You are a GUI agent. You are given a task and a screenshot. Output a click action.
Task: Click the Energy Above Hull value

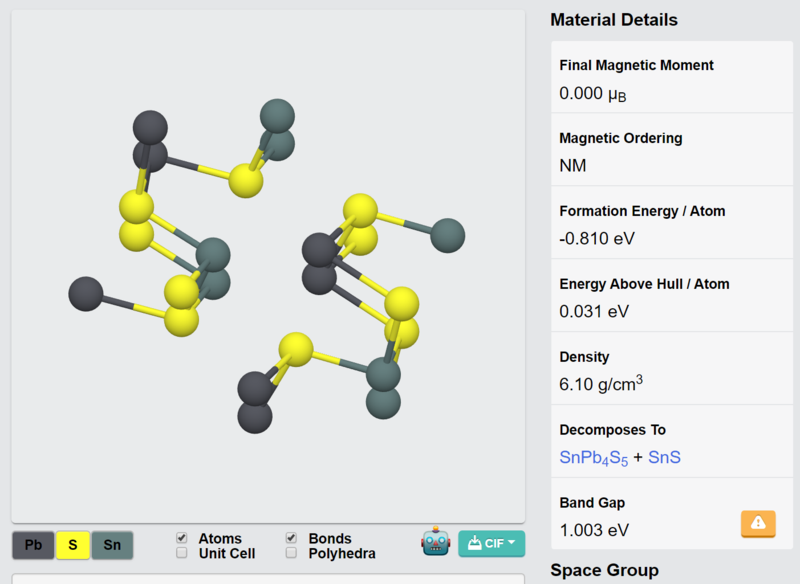594,311
